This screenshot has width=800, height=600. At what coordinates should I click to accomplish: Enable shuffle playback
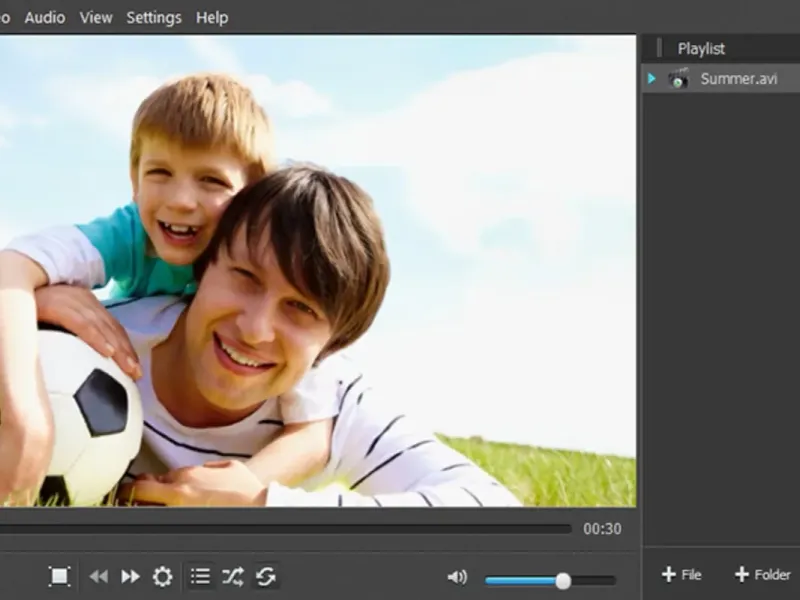point(233,576)
